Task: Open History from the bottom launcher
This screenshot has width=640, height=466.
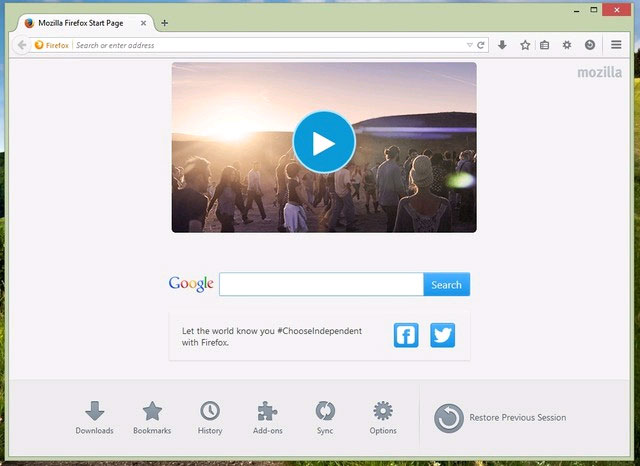Action: [x=210, y=417]
